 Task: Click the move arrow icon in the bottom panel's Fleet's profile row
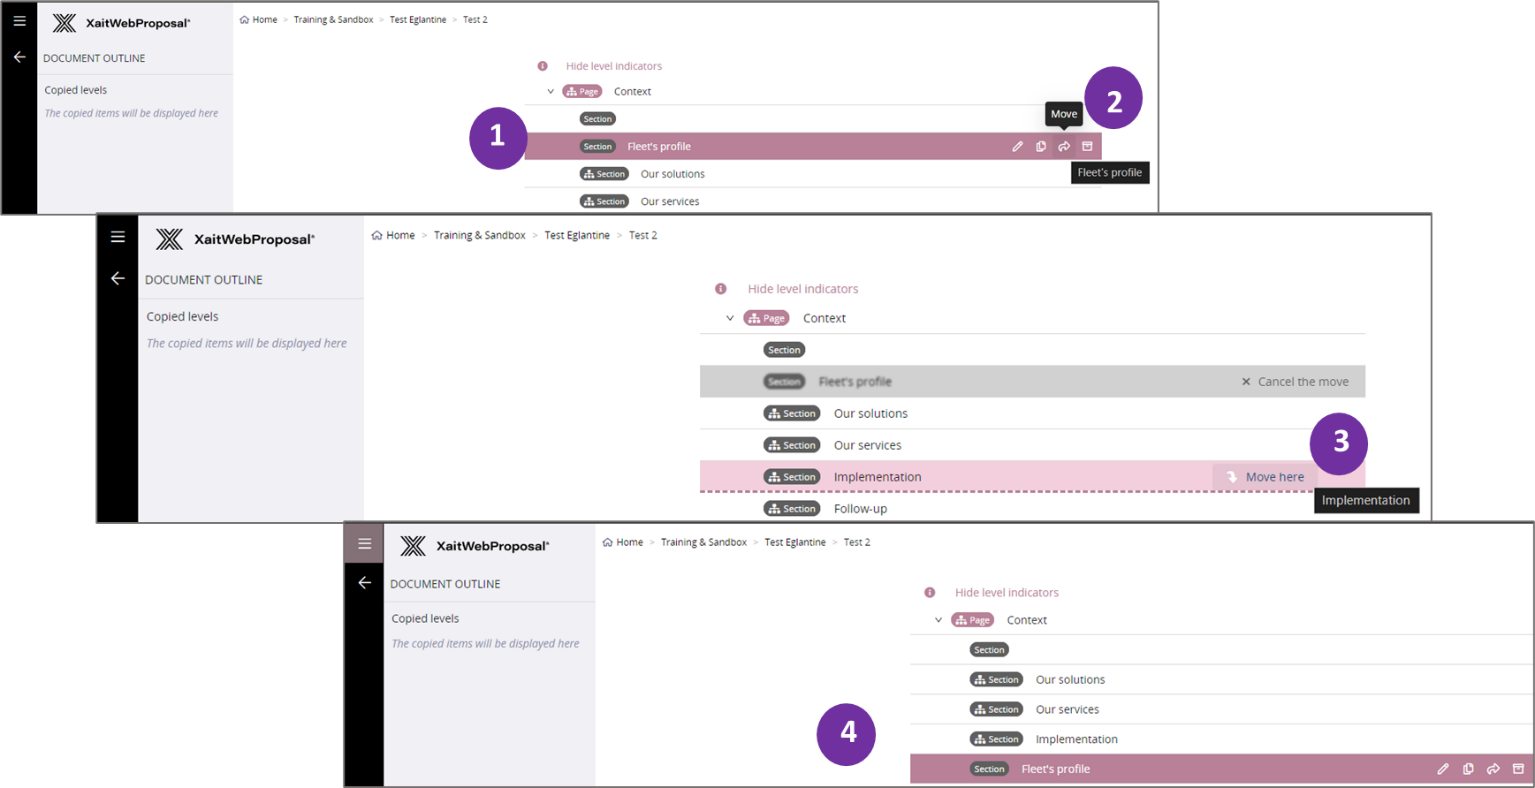tap(1493, 769)
